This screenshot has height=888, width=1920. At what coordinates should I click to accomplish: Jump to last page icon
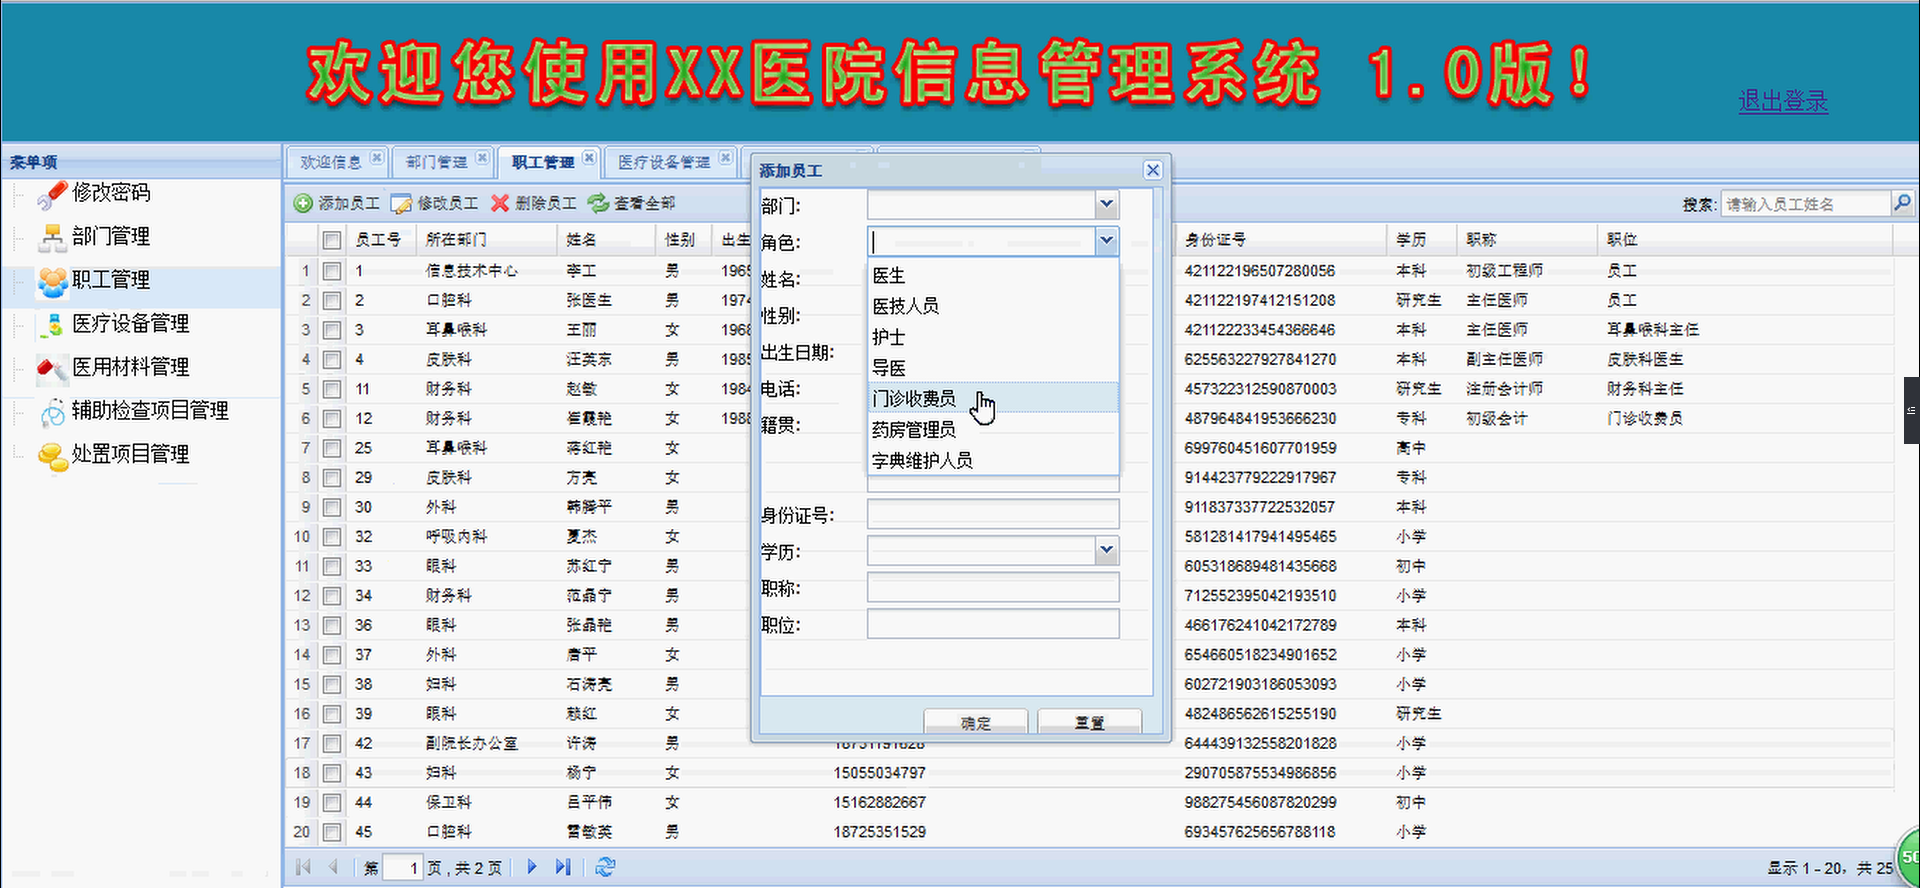click(563, 867)
